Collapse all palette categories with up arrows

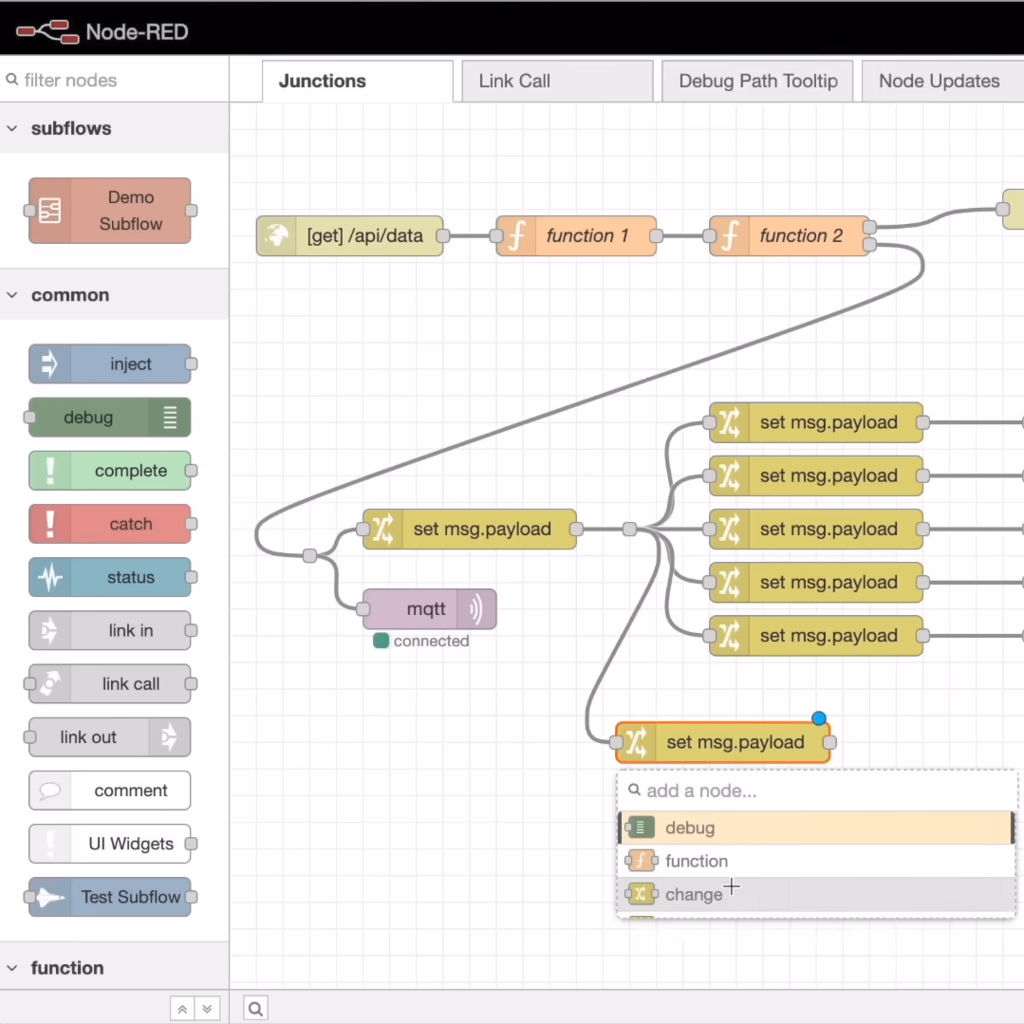point(182,1009)
